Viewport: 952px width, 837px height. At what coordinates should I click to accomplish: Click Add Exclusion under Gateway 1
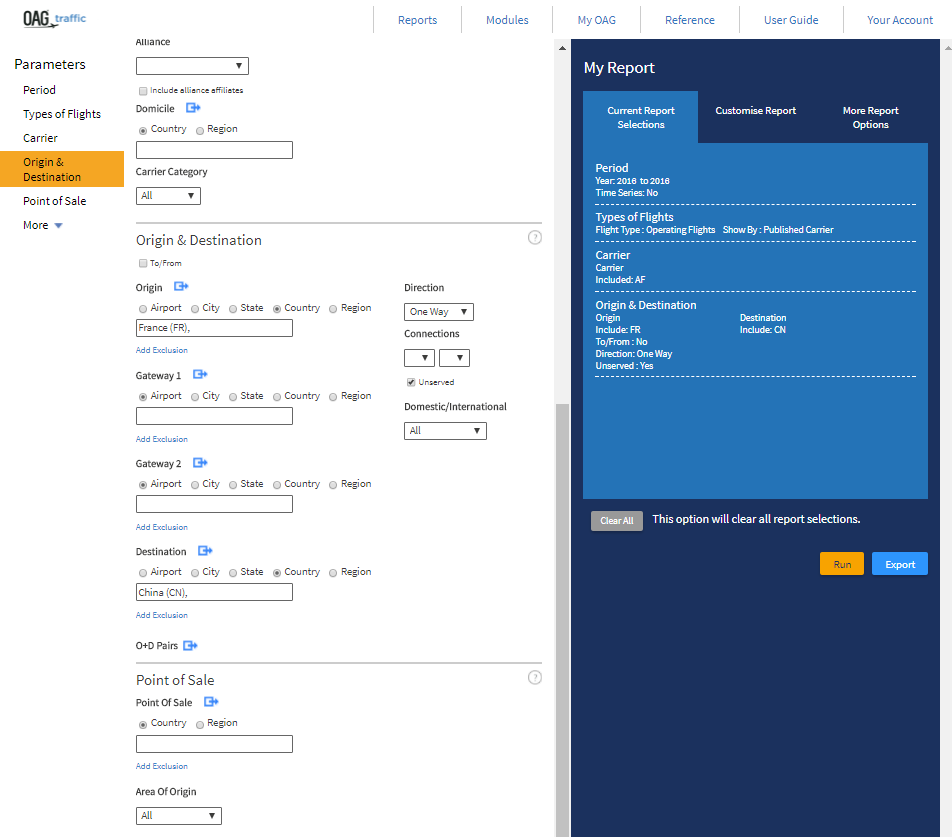[x=162, y=439]
